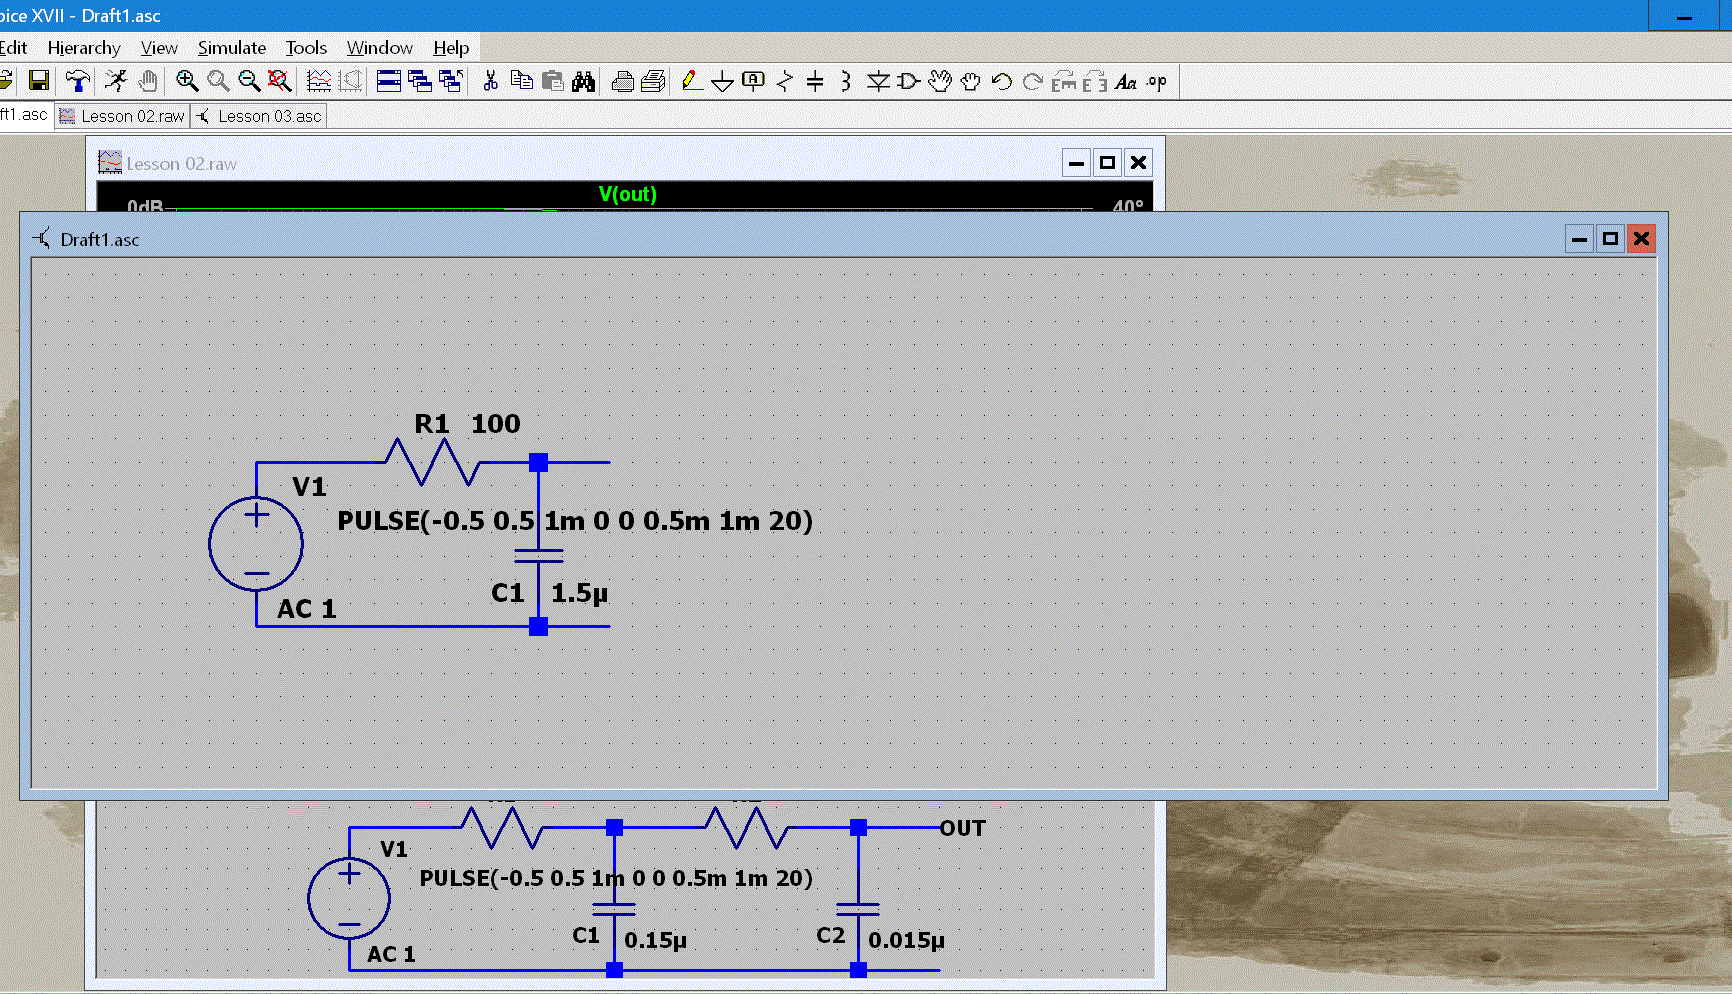Open the Tools menu

306,48
